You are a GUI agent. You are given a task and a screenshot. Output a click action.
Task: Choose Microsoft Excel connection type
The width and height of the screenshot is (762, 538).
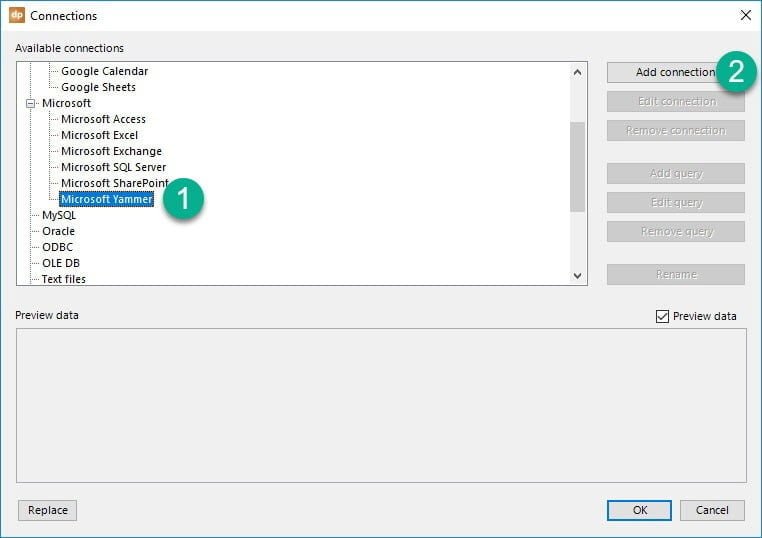(x=99, y=136)
